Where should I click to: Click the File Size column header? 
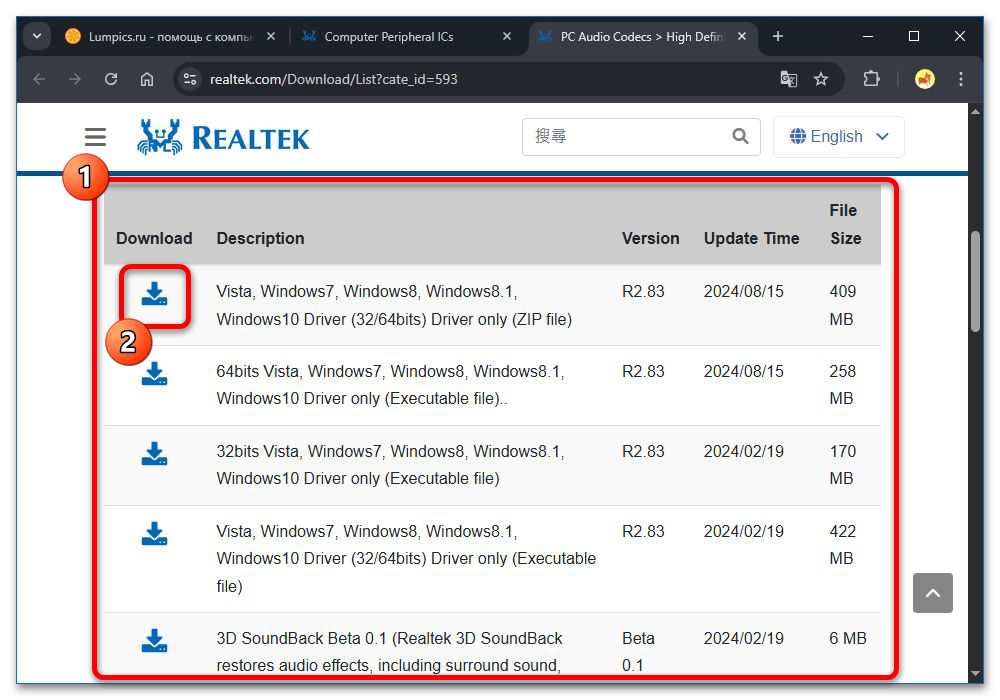pyautogui.click(x=845, y=224)
